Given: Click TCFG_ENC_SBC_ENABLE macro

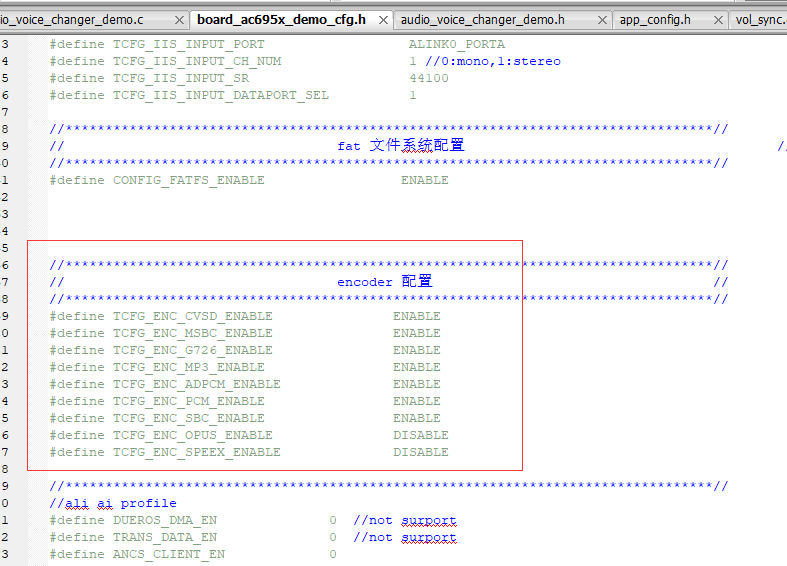Looking at the screenshot, I should pos(189,418).
